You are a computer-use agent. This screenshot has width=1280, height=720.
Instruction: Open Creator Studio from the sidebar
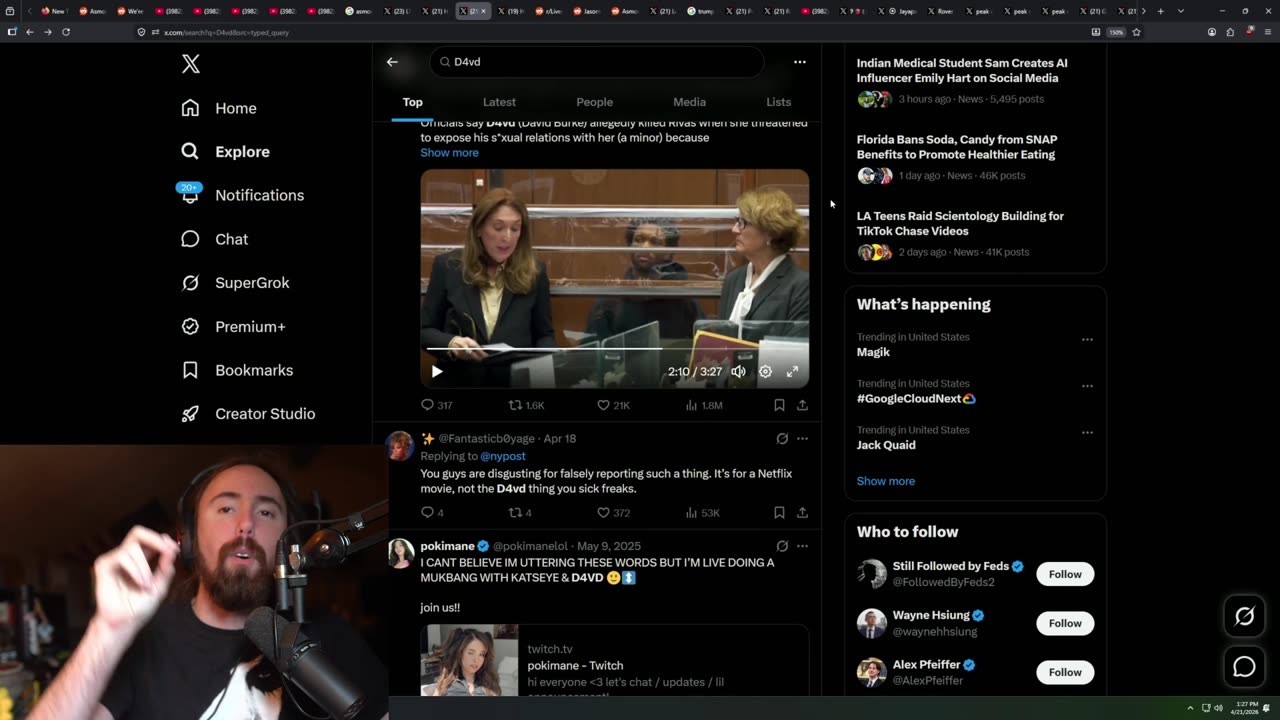248,414
